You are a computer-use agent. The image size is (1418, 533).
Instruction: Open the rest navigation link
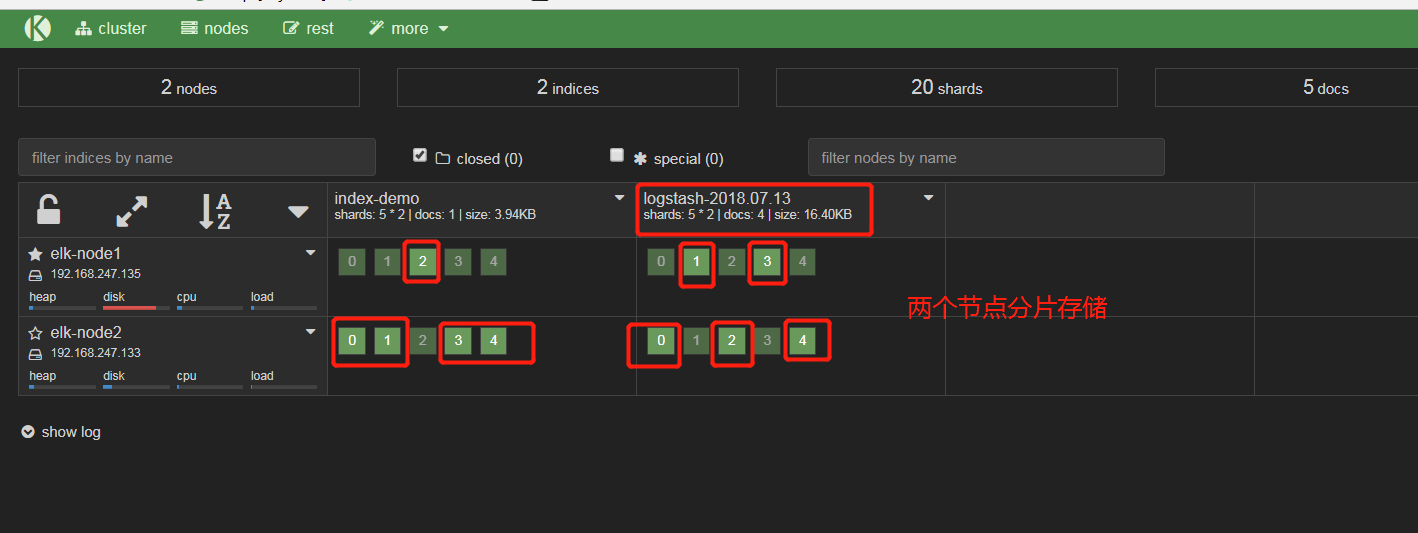(308, 28)
